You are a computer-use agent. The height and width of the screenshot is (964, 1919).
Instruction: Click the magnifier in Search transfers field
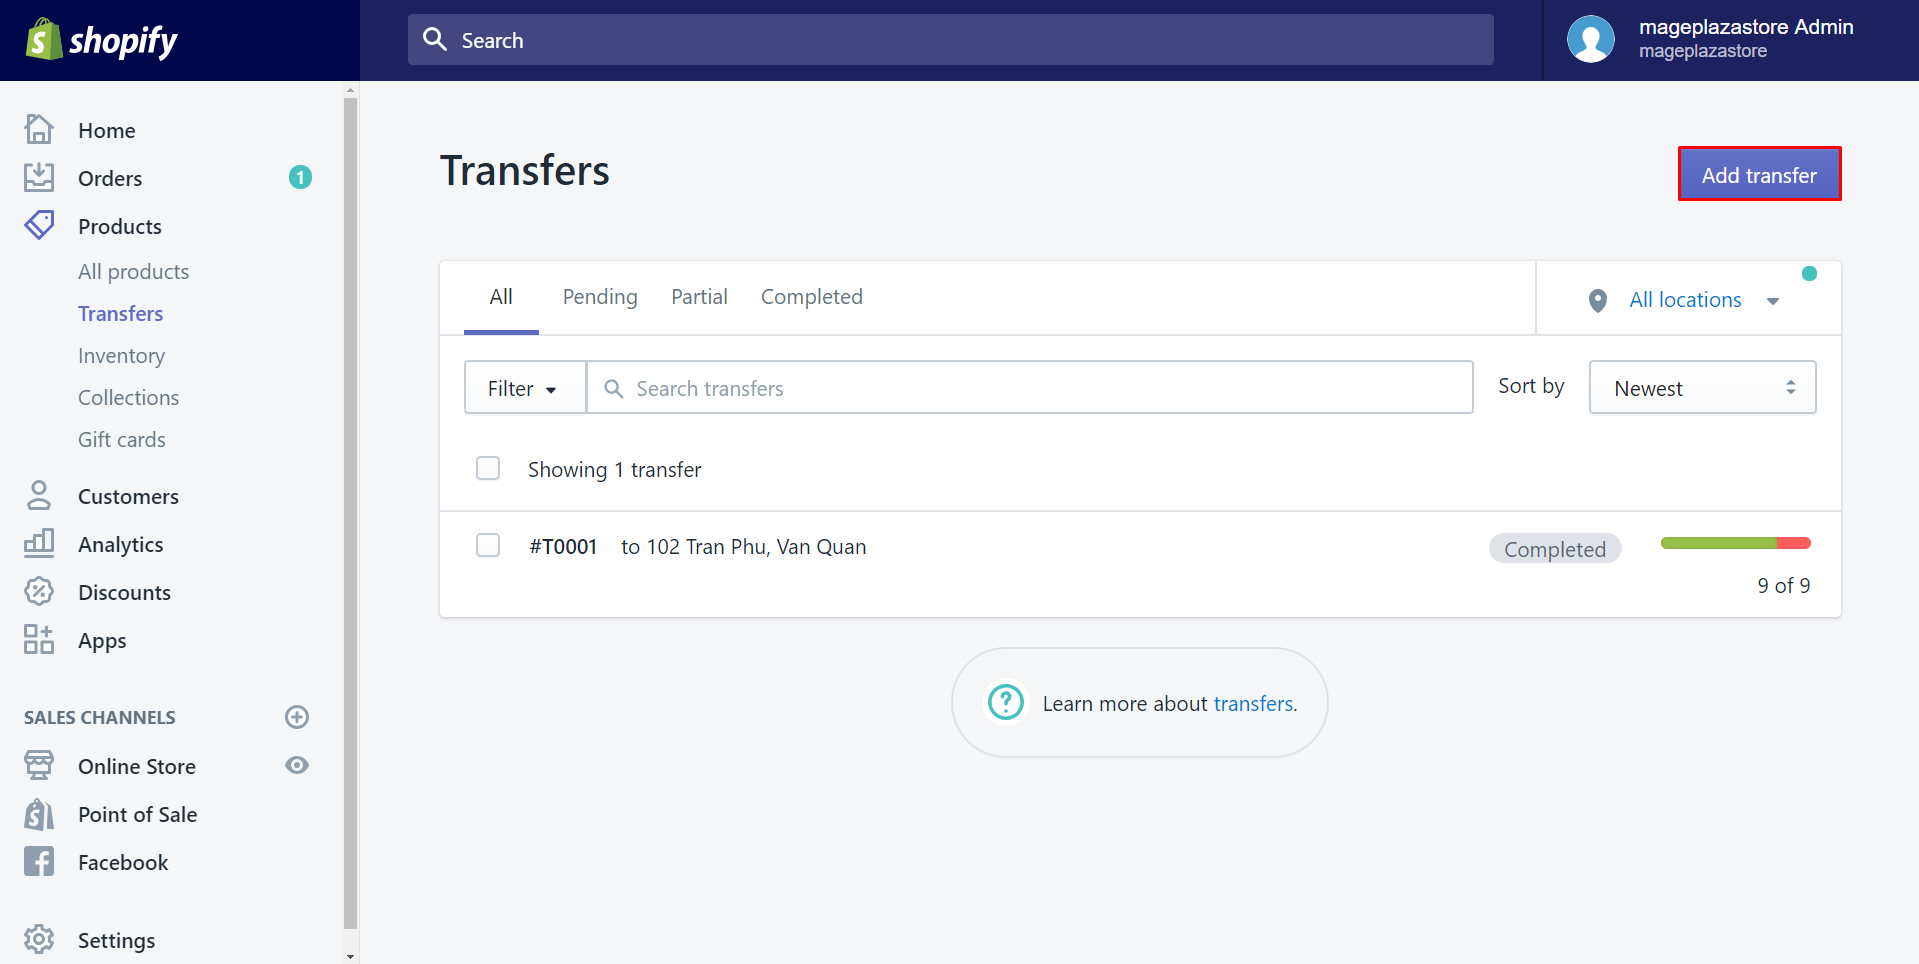point(614,388)
